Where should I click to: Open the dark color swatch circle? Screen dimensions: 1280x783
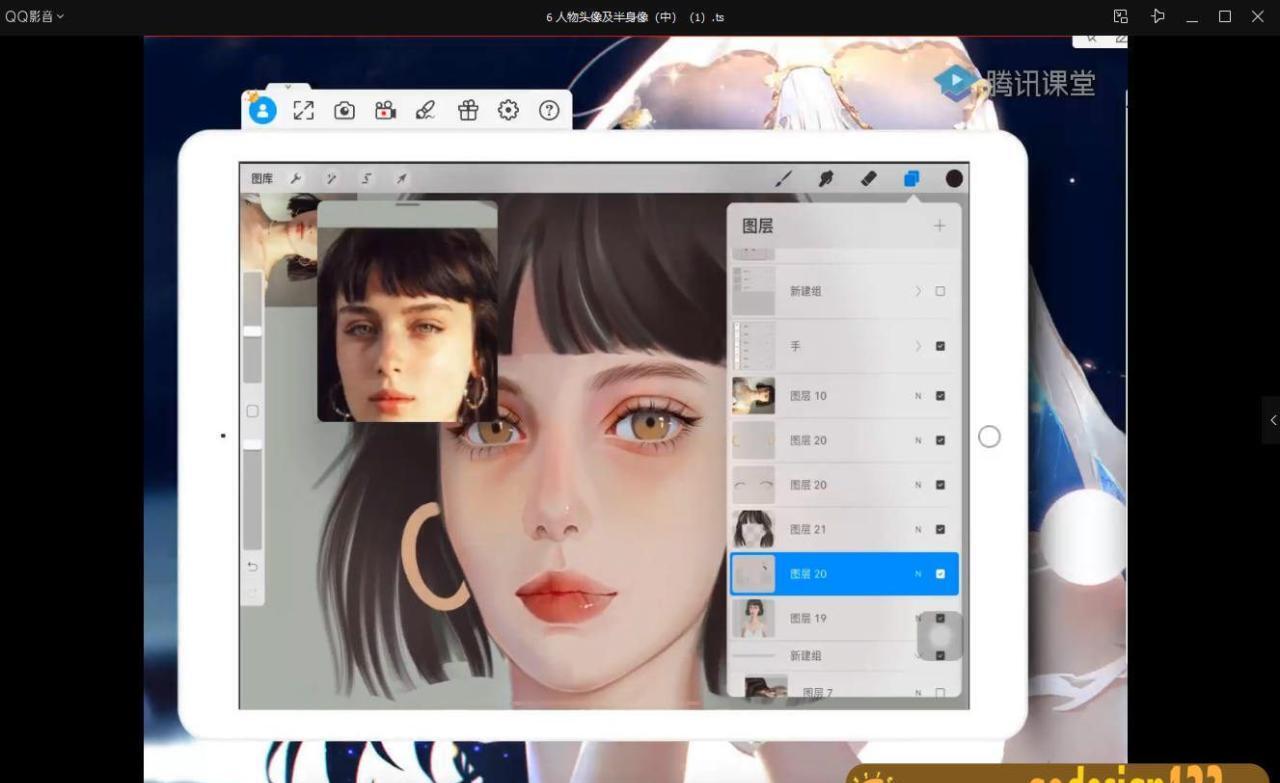click(x=954, y=178)
